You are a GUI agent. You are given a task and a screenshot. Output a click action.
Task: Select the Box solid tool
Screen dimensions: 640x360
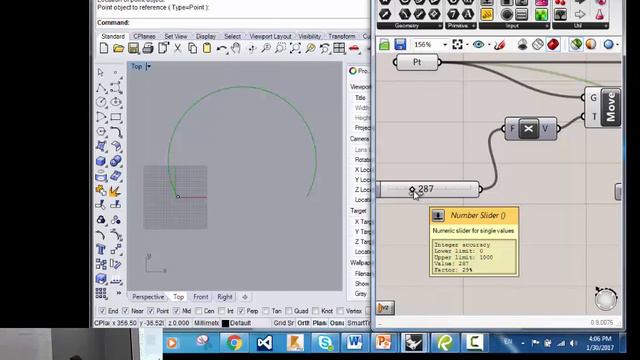101,161
